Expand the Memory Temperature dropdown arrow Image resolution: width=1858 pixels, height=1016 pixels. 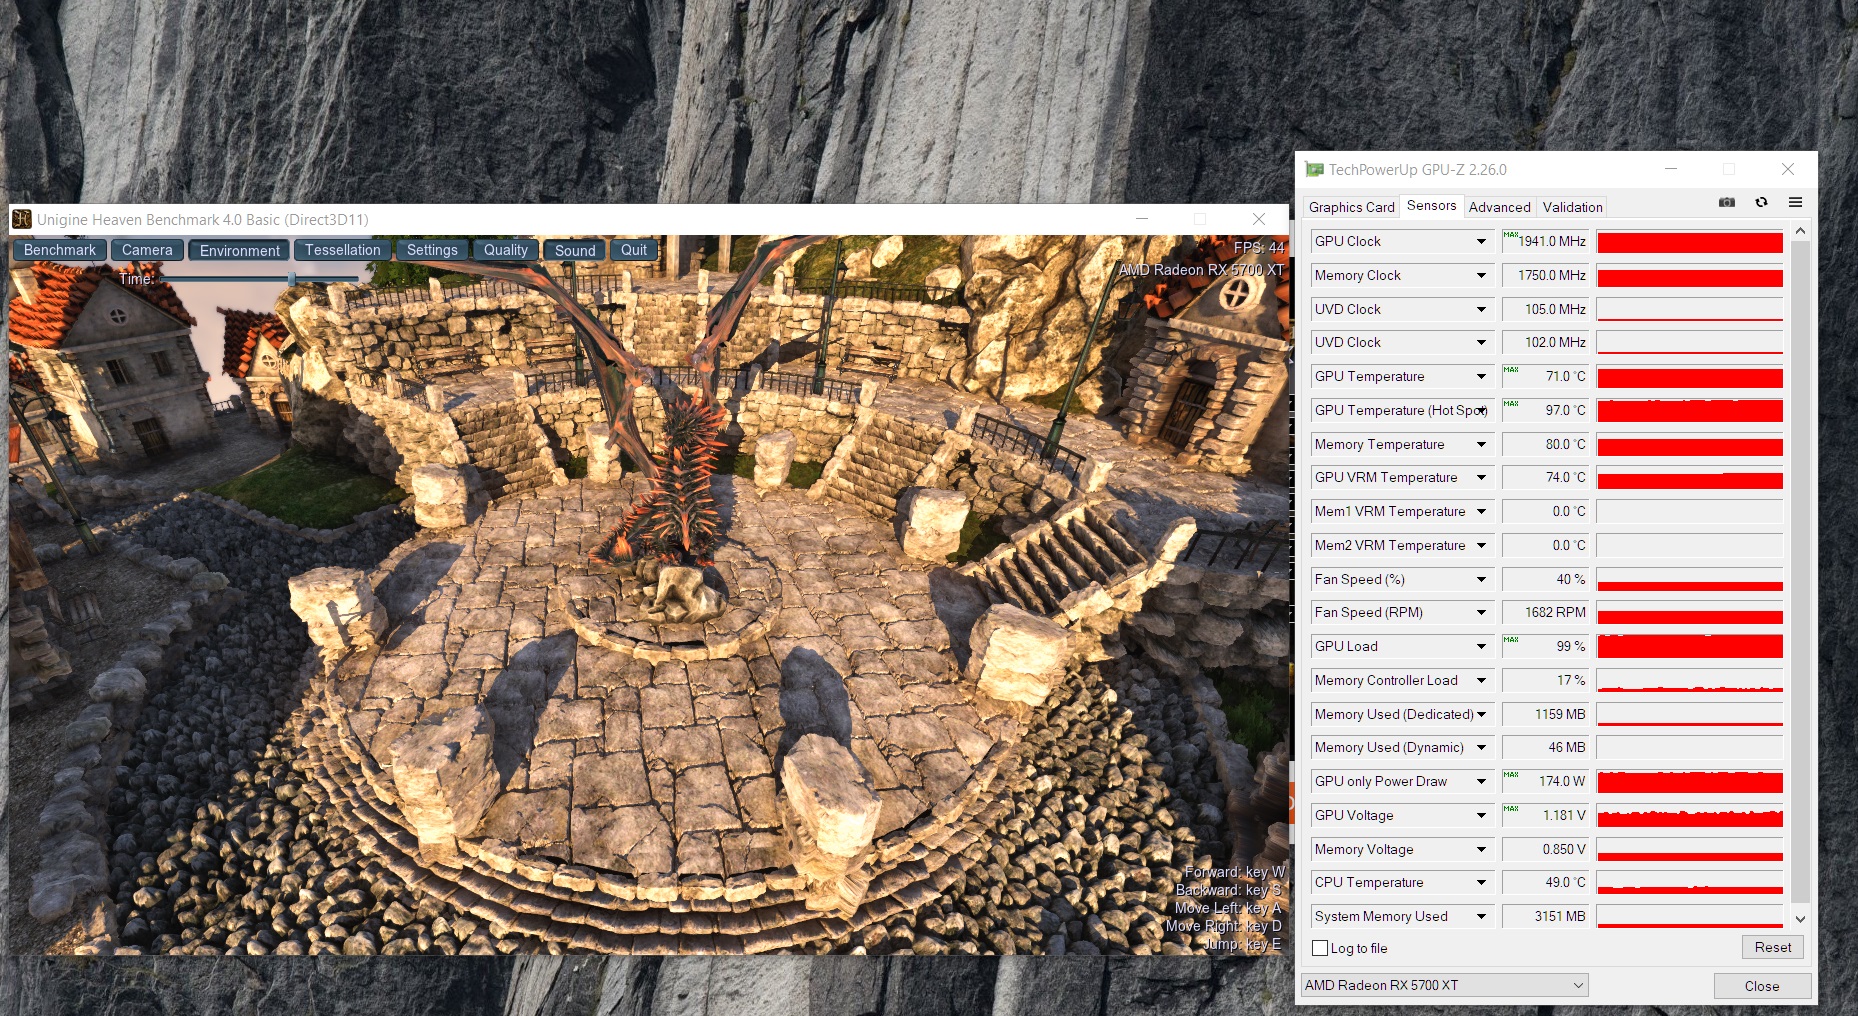(1481, 444)
